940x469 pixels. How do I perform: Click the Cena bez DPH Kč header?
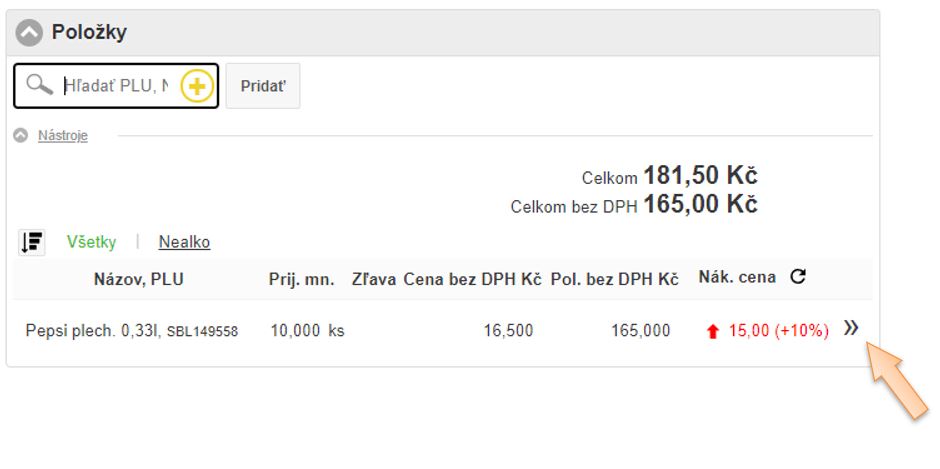click(x=472, y=279)
